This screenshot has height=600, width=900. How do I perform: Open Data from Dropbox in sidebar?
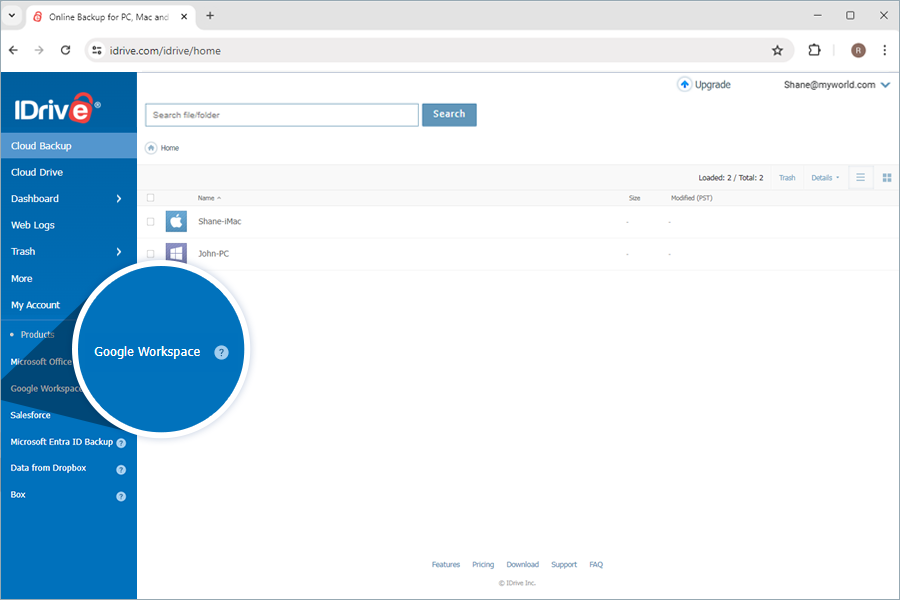point(48,468)
